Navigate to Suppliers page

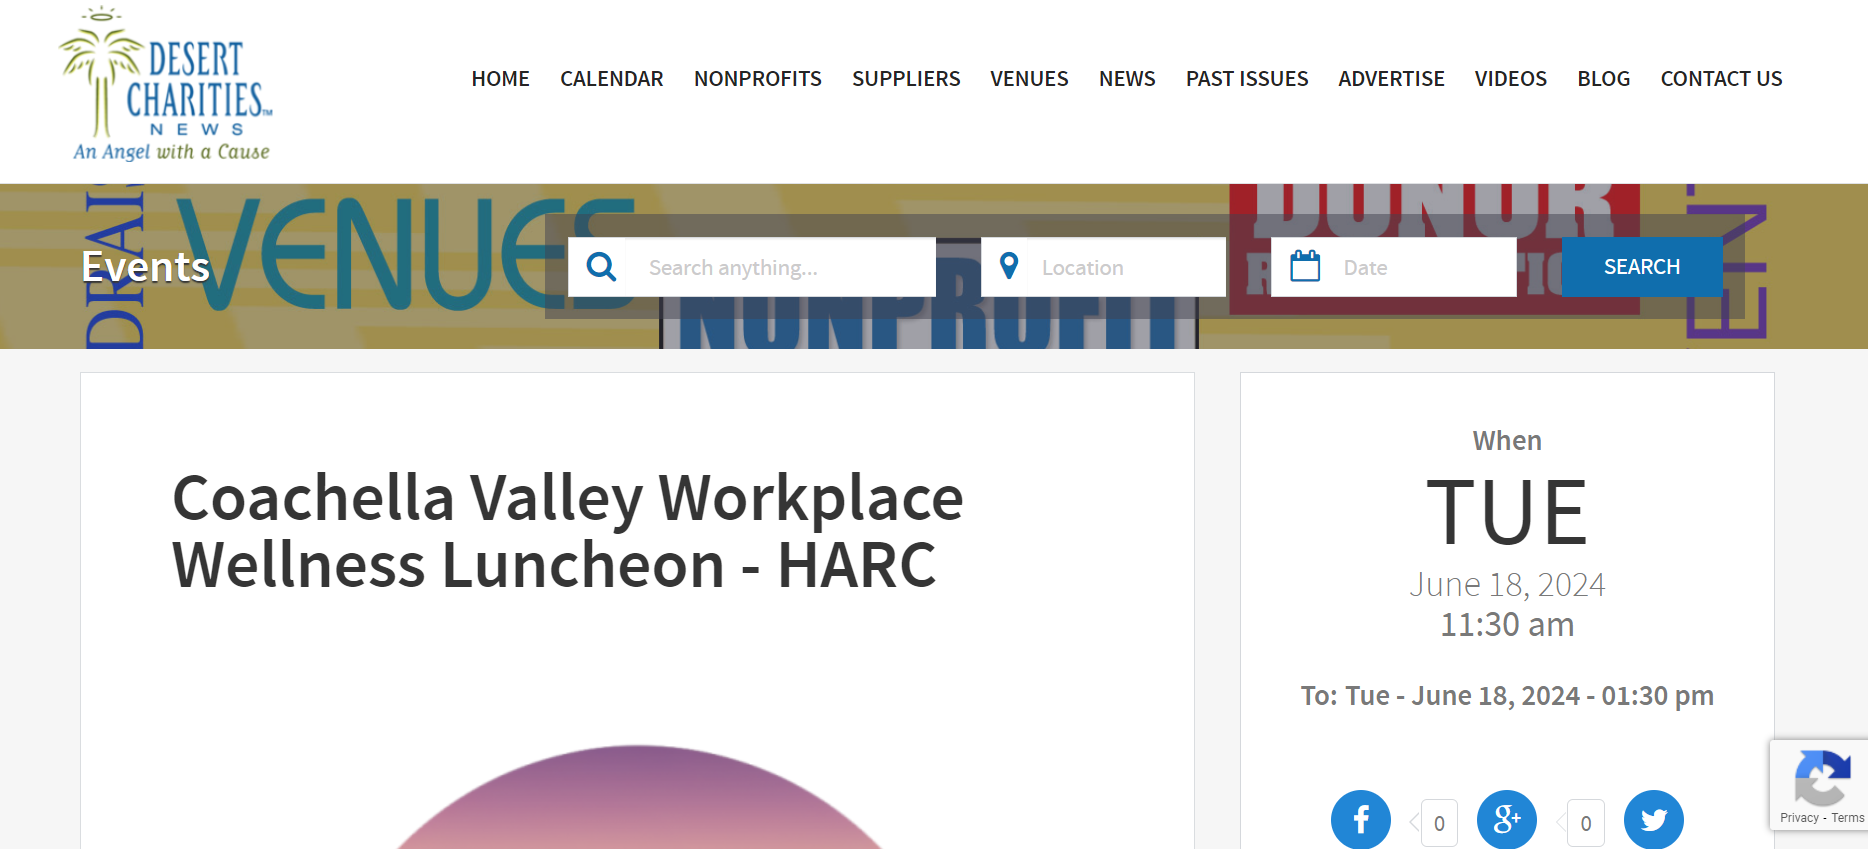click(905, 79)
